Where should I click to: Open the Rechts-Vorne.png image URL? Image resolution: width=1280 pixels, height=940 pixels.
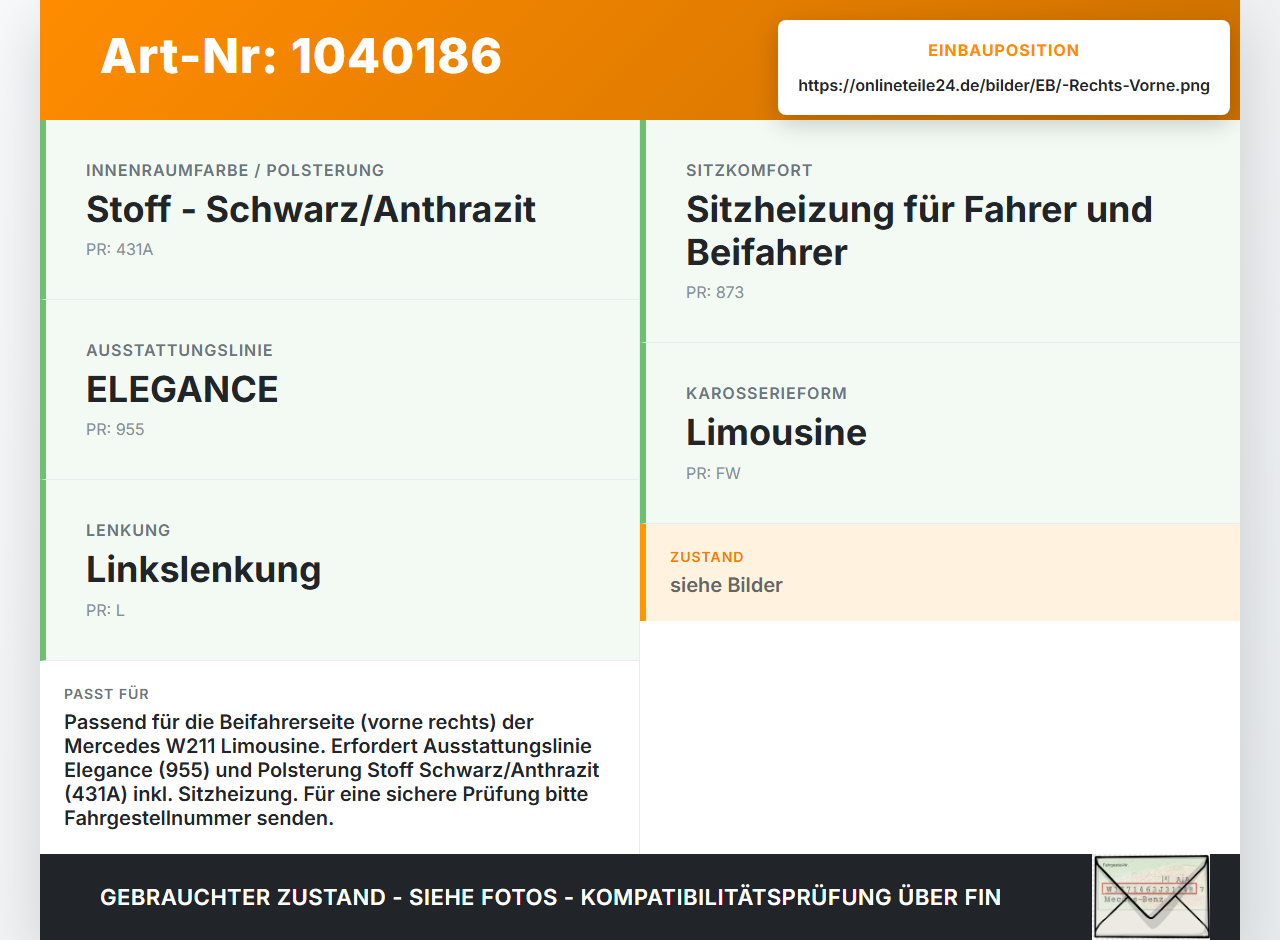click(x=1004, y=85)
